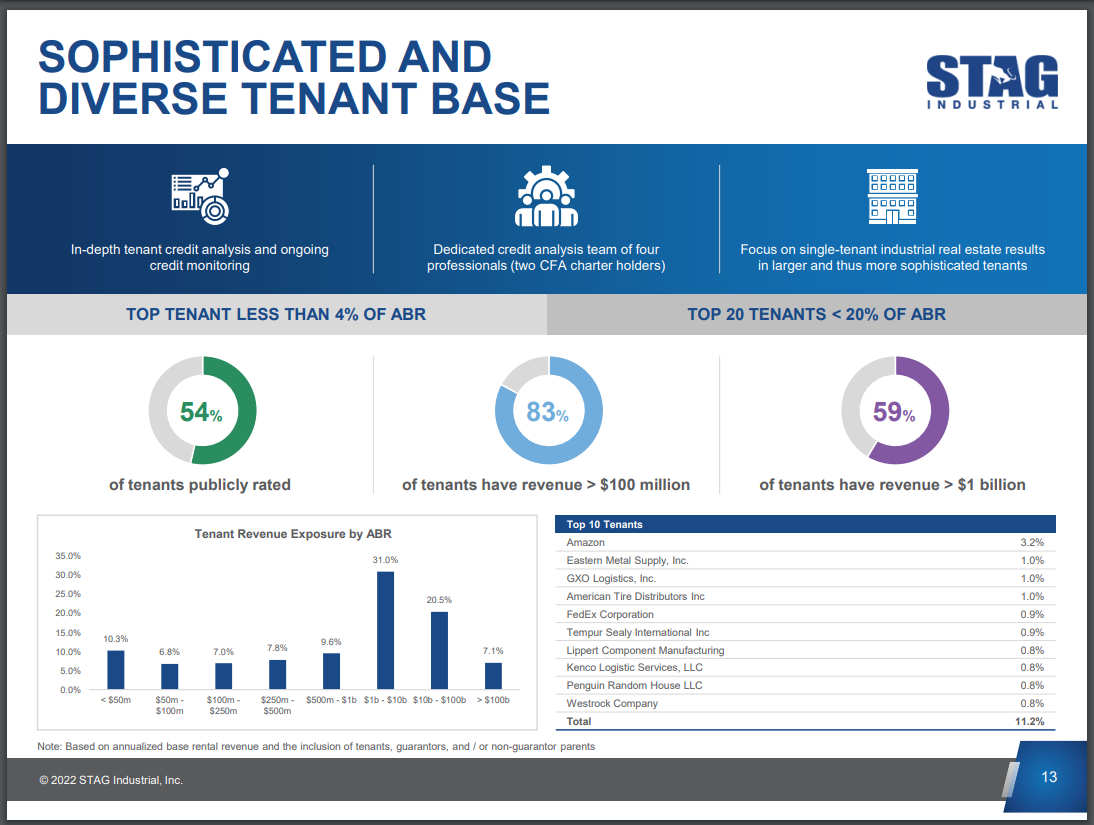Screen dimensions: 1094x825
Task: Select the Top Tenant Less Than 4% header
Action: 276,314
